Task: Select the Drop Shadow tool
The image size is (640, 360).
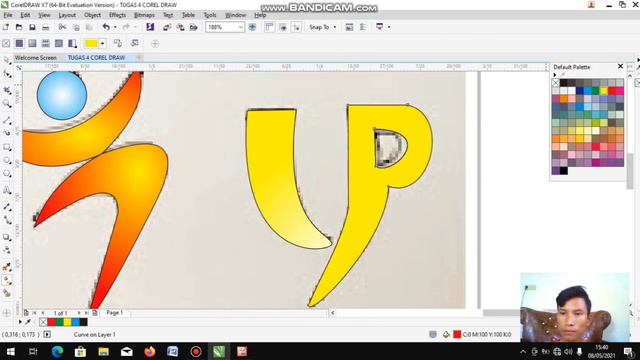Action: (x=7, y=237)
